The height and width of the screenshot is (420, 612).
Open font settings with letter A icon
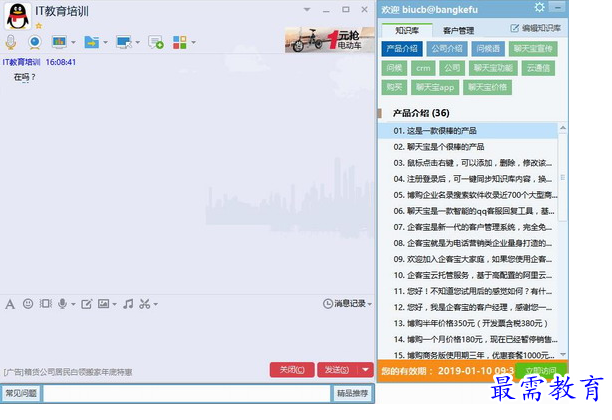pos(10,304)
